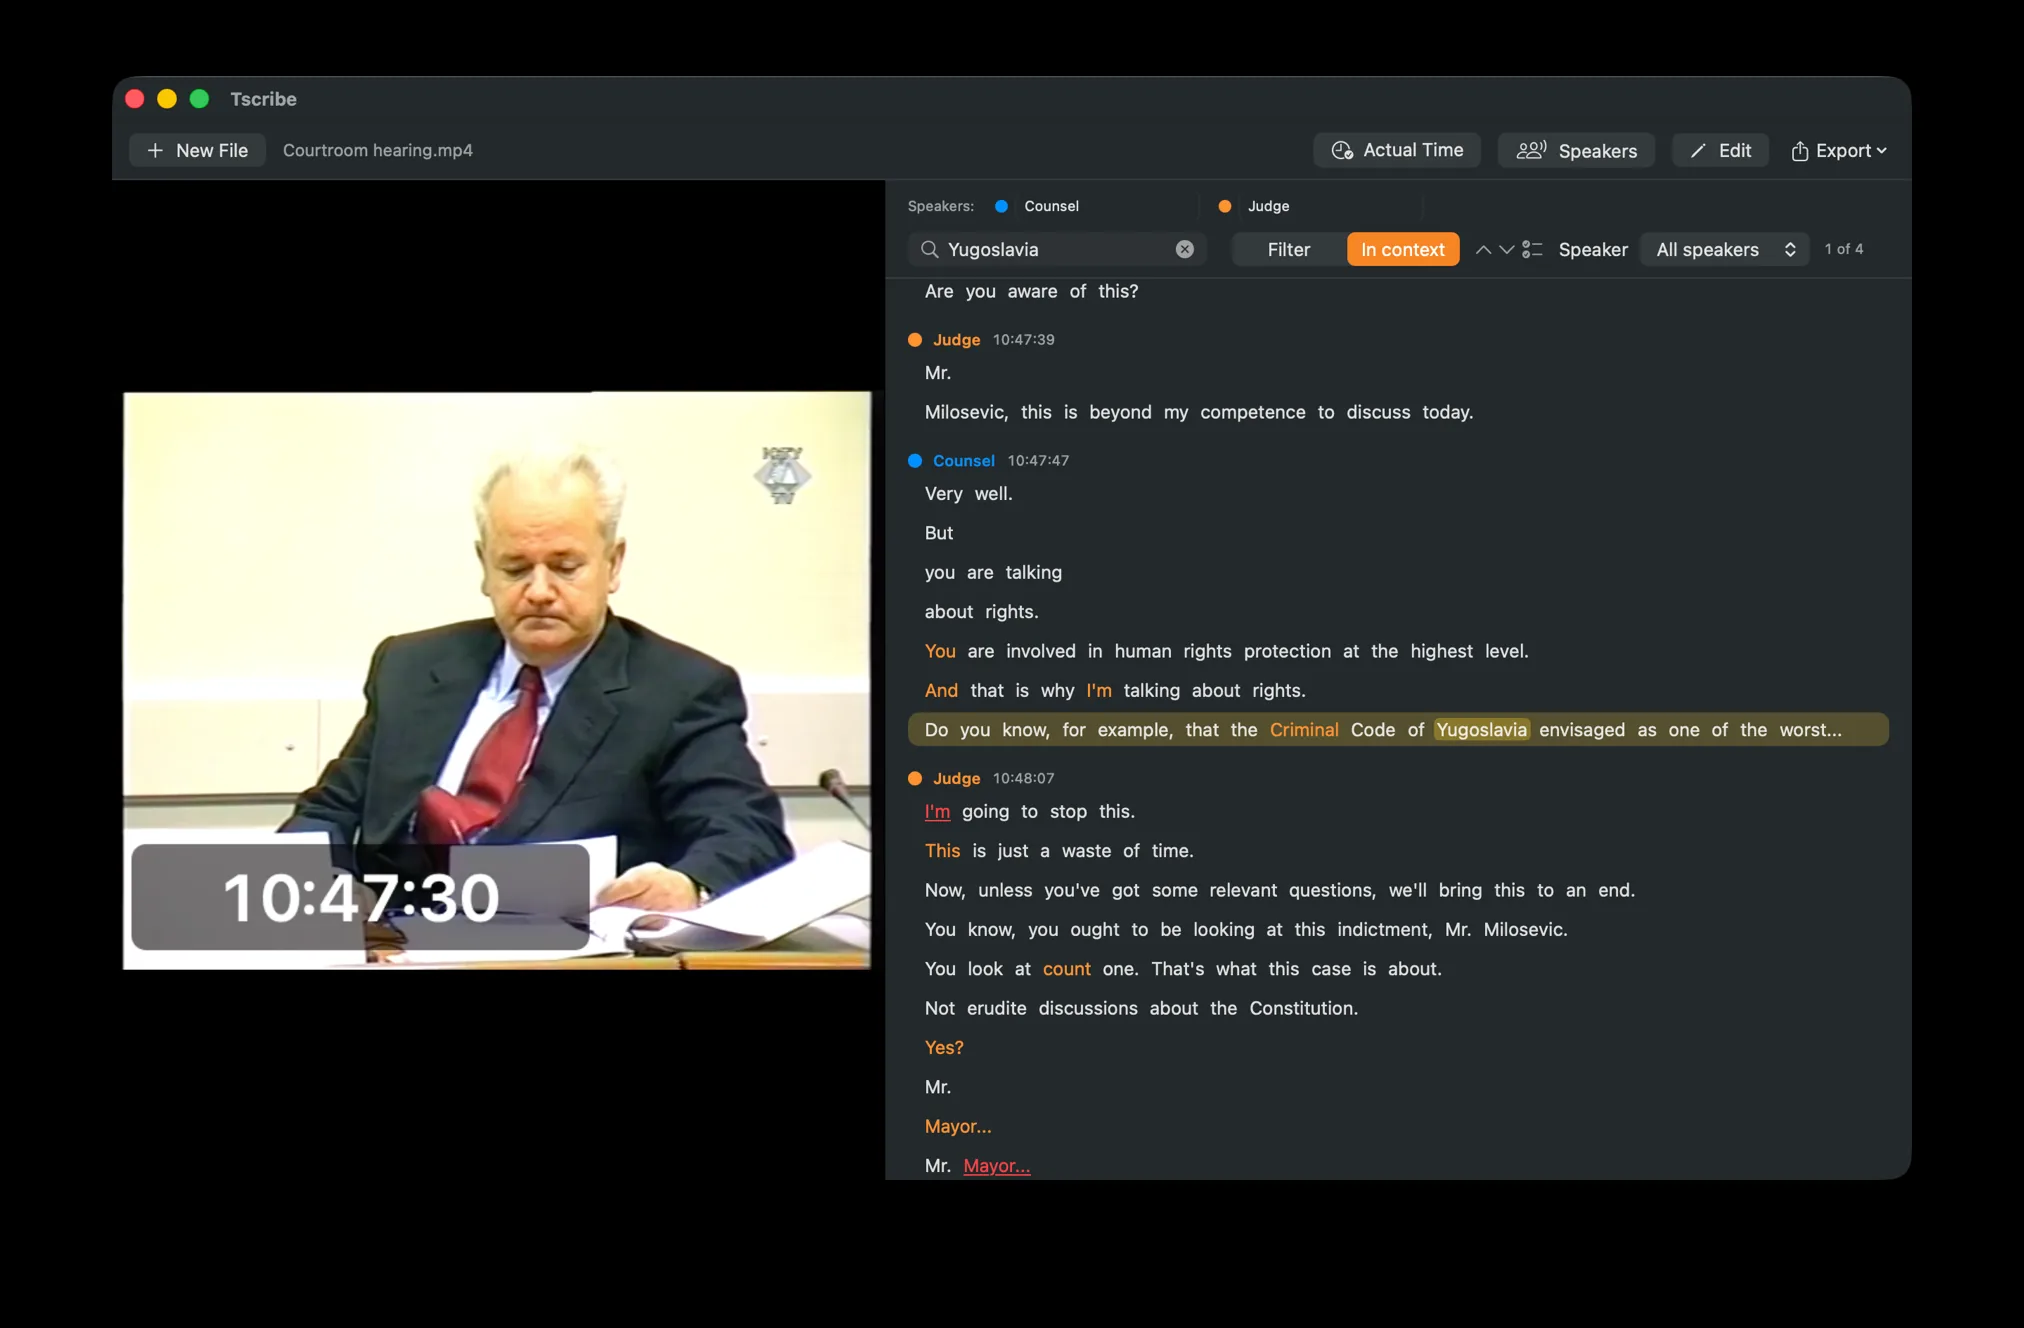
Task: Click the New File button
Action: pos(198,150)
